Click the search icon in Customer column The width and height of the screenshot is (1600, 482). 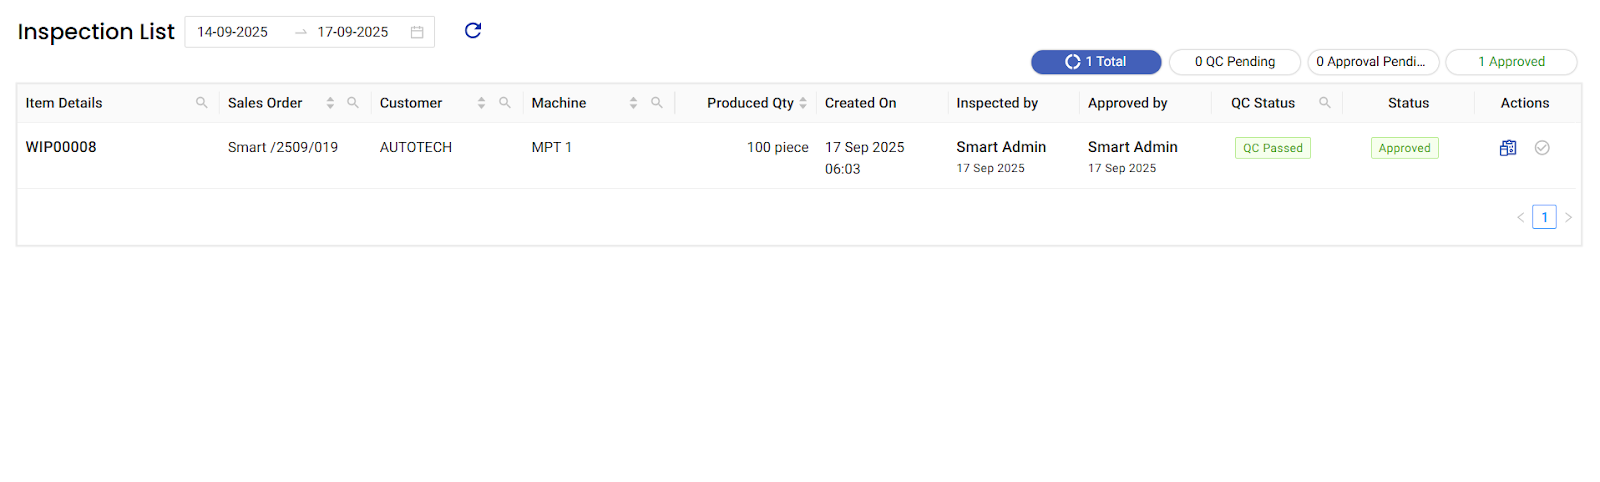pyautogui.click(x=505, y=103)
